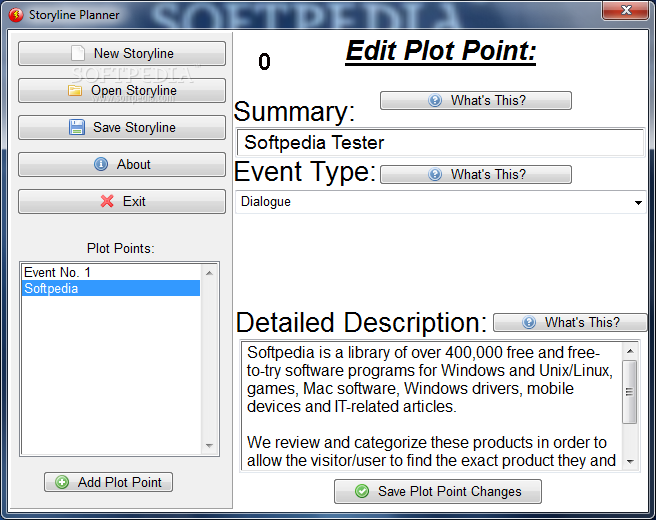Open the What's This help for Event Type
The image size is (656, 520).
coord(476,174)
